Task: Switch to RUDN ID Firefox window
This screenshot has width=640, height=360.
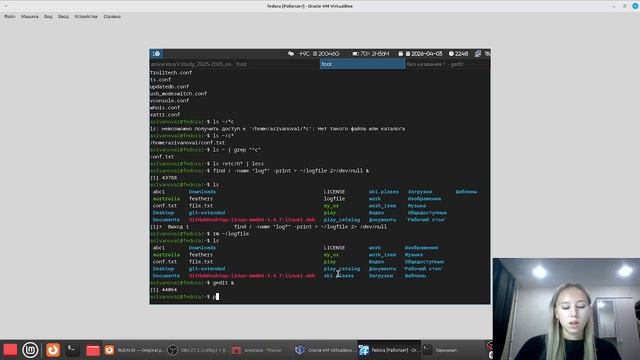Action: point(135,350)
